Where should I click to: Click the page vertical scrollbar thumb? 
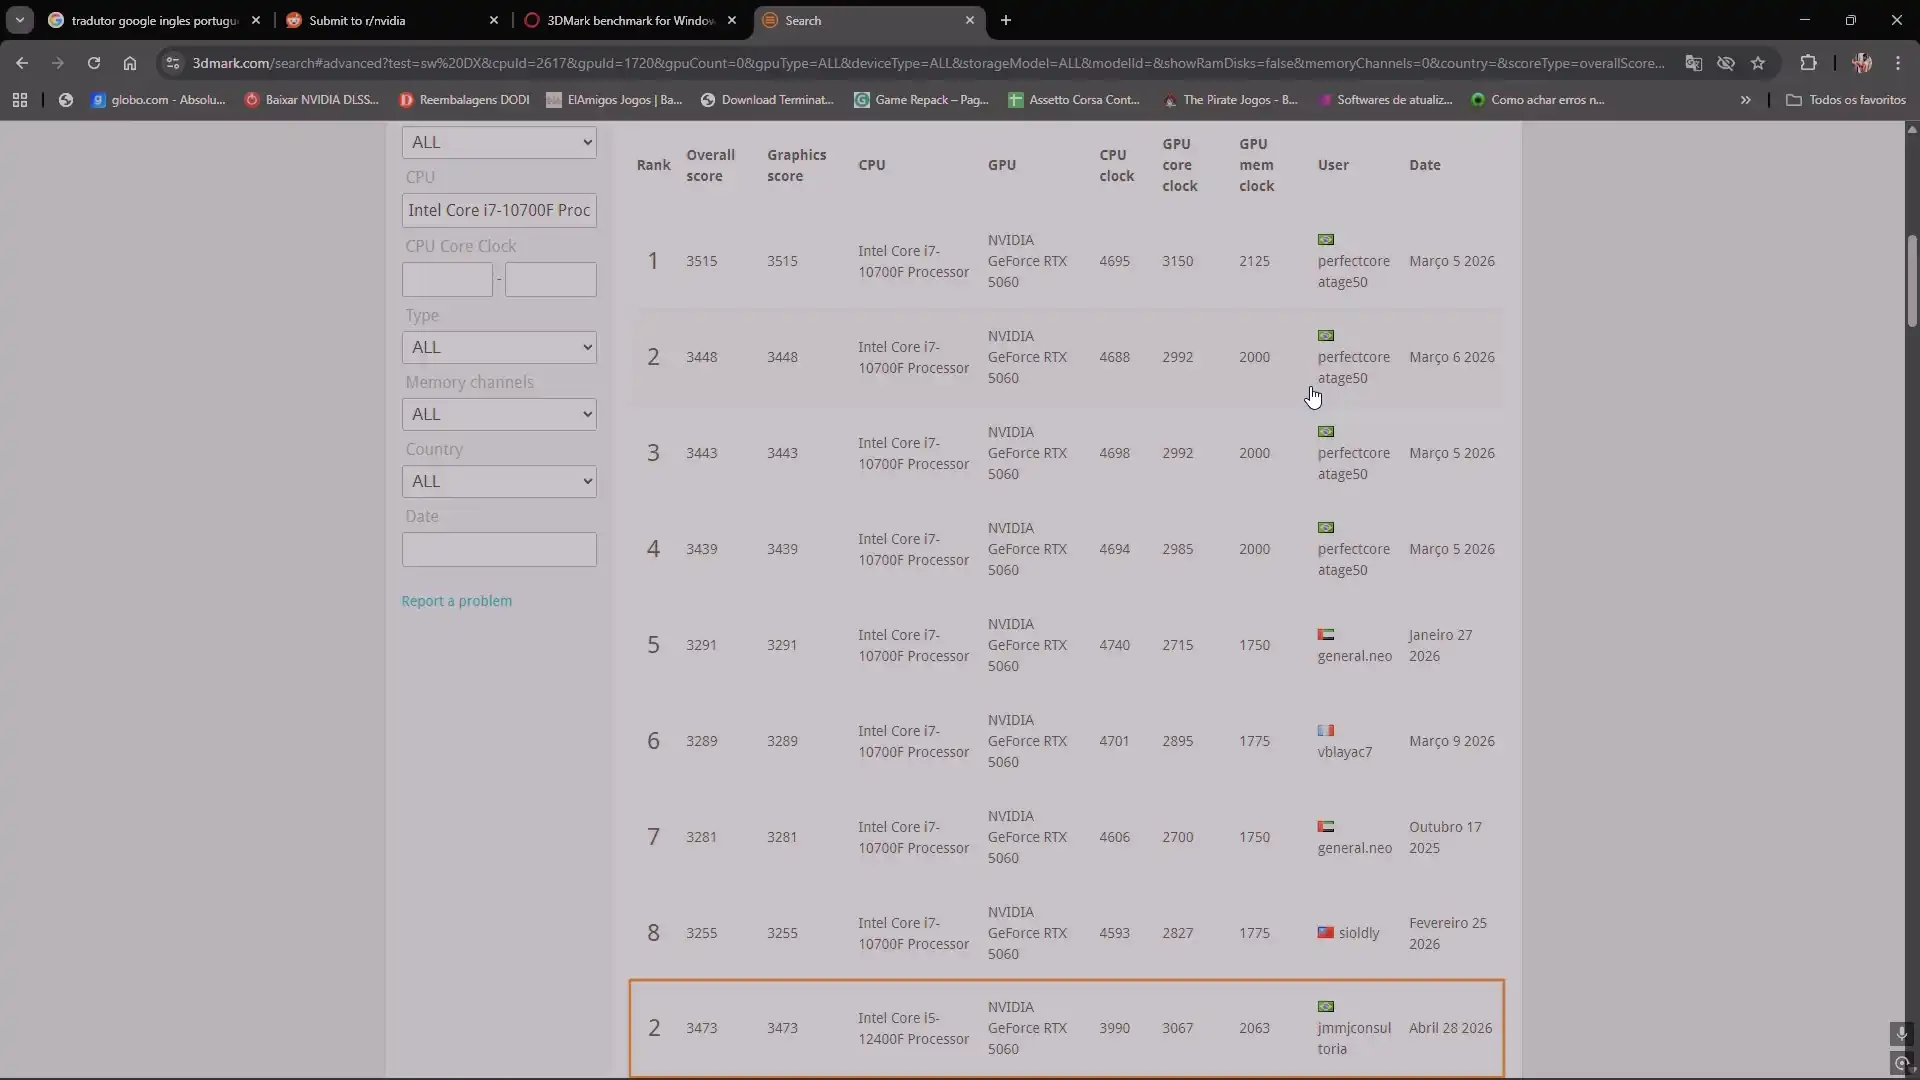point(1911,281)
